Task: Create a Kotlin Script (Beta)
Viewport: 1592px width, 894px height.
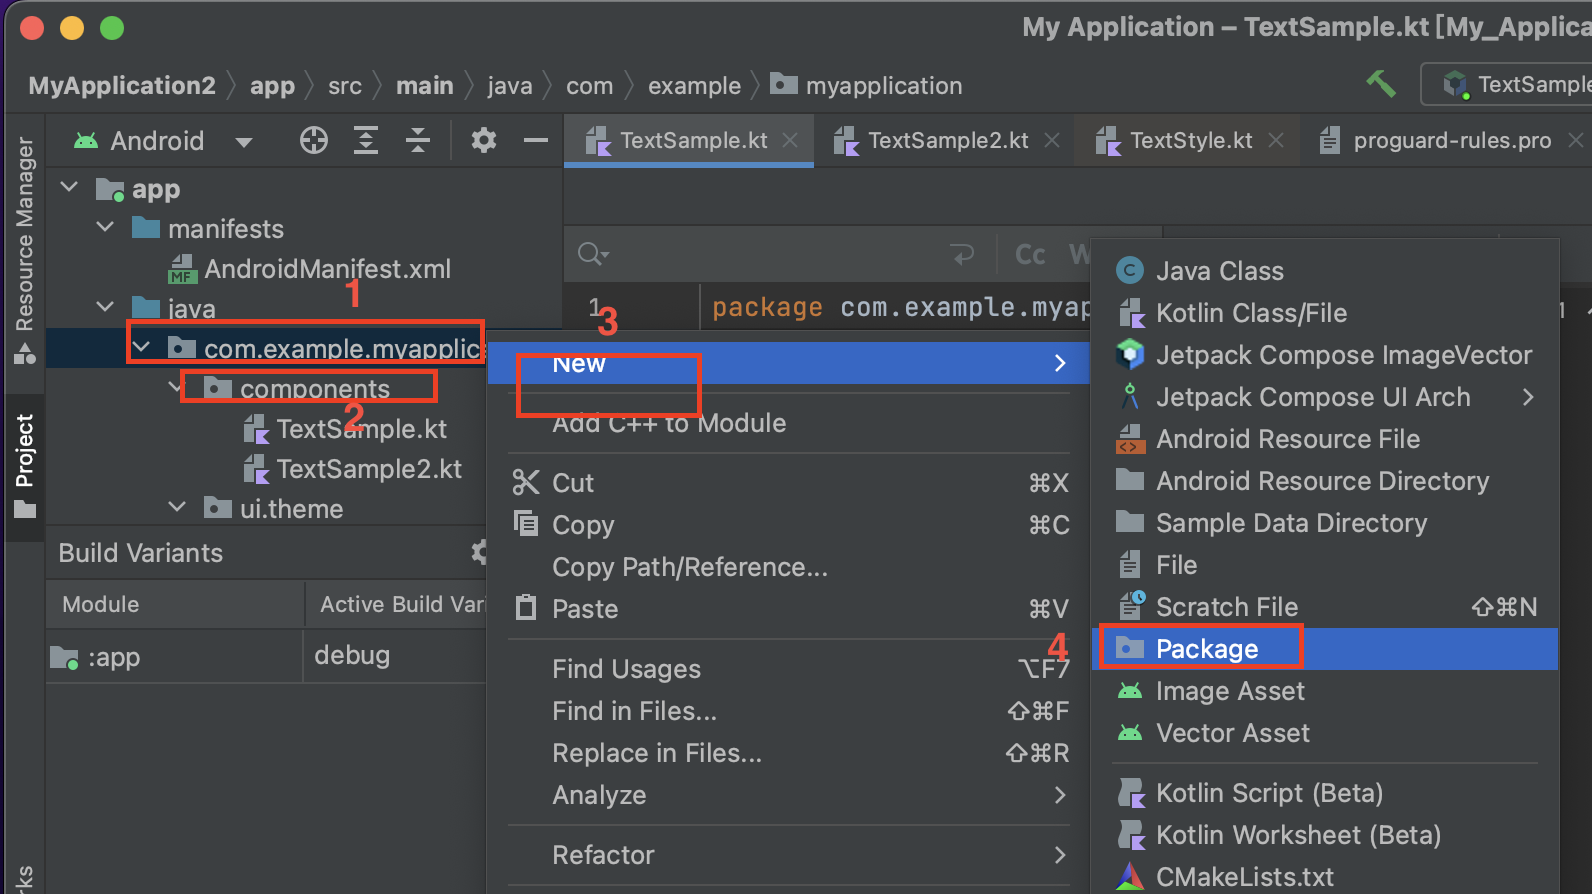Action: point(1325,793)
